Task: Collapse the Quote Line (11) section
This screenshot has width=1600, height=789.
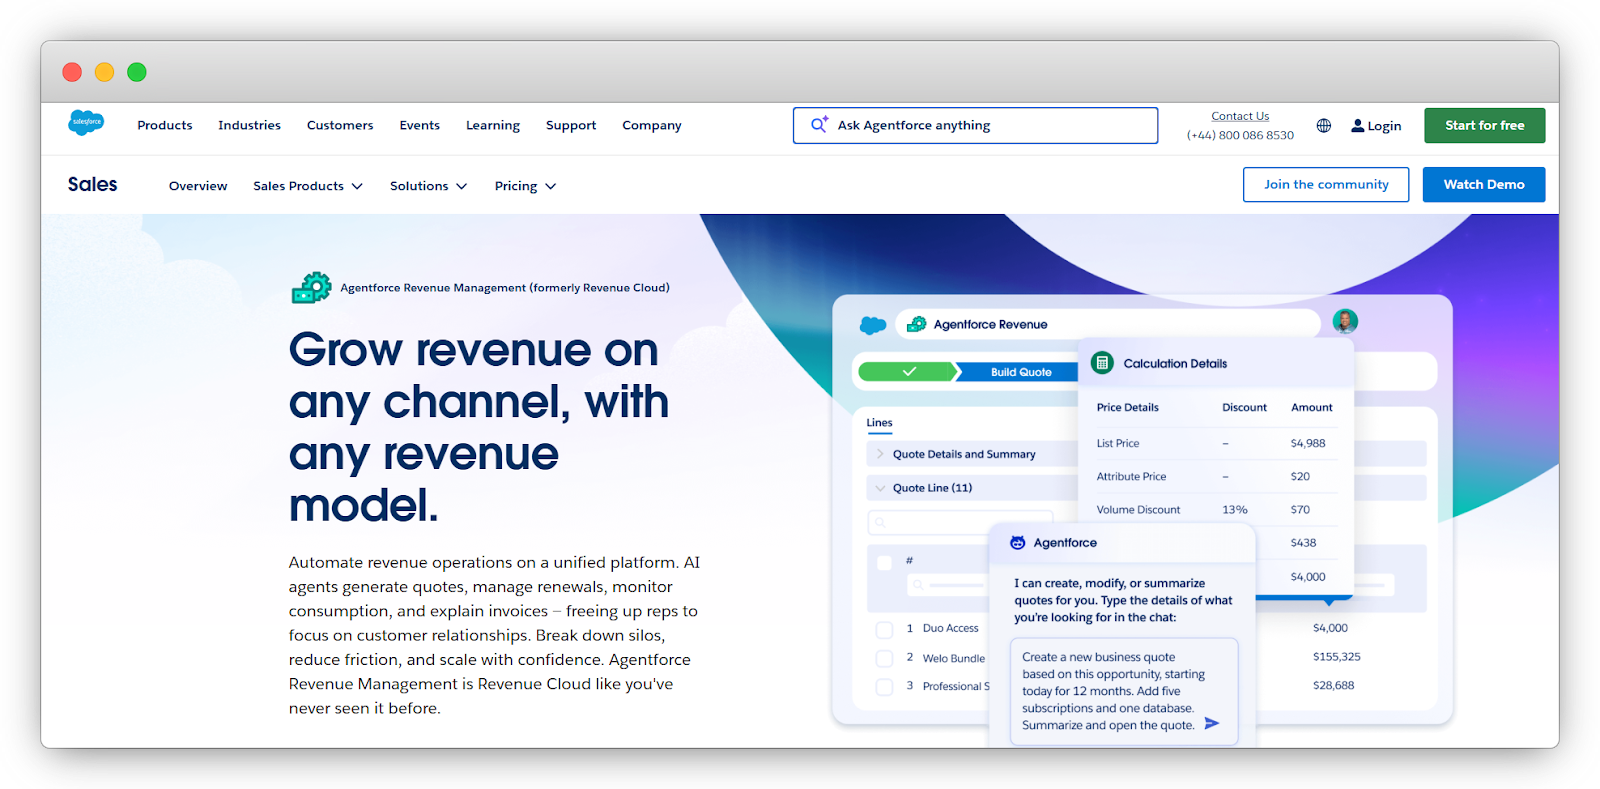Action: click(x=880, y=488)
